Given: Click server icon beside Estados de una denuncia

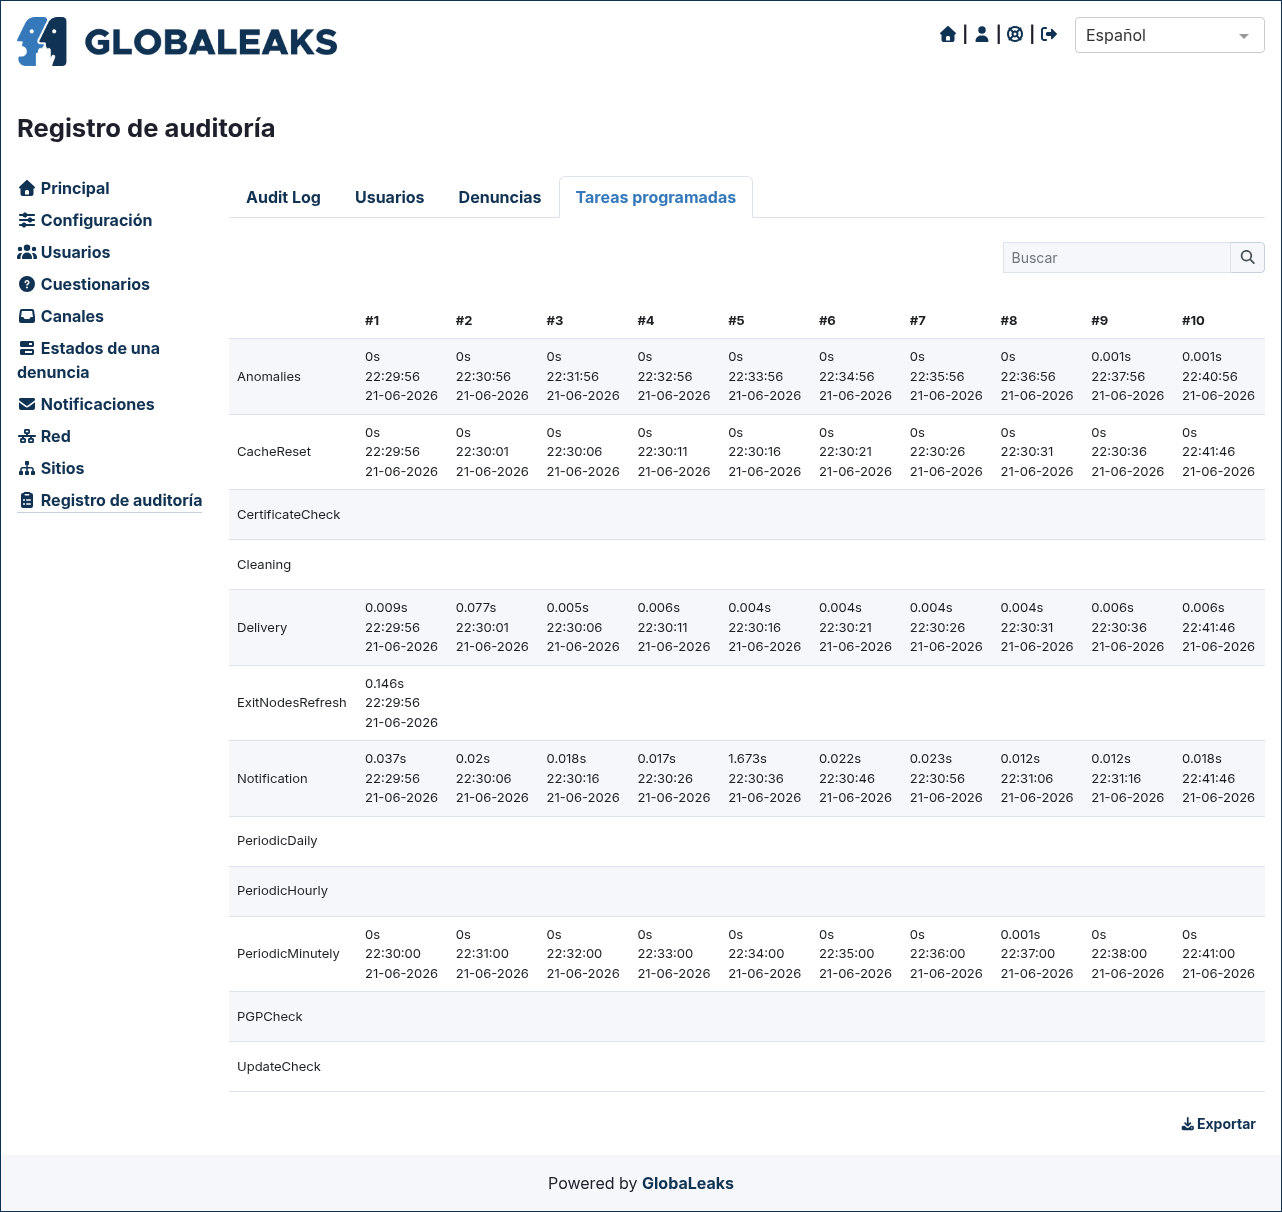Looking at the screenshot, I should tap(27, 348).
